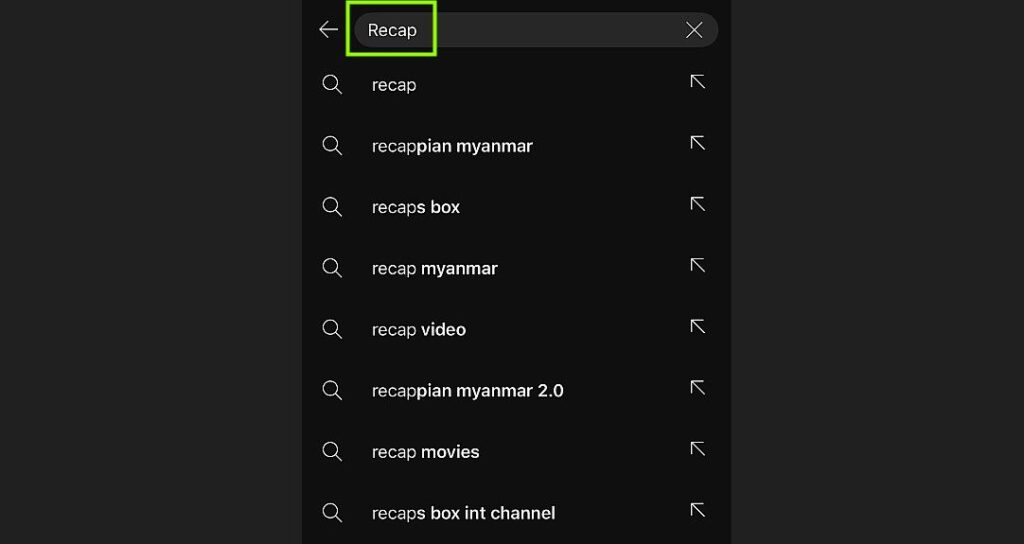Open the 'recap video' suggestion
Viewport: 1024px width, 544px height.
(418, 329)
